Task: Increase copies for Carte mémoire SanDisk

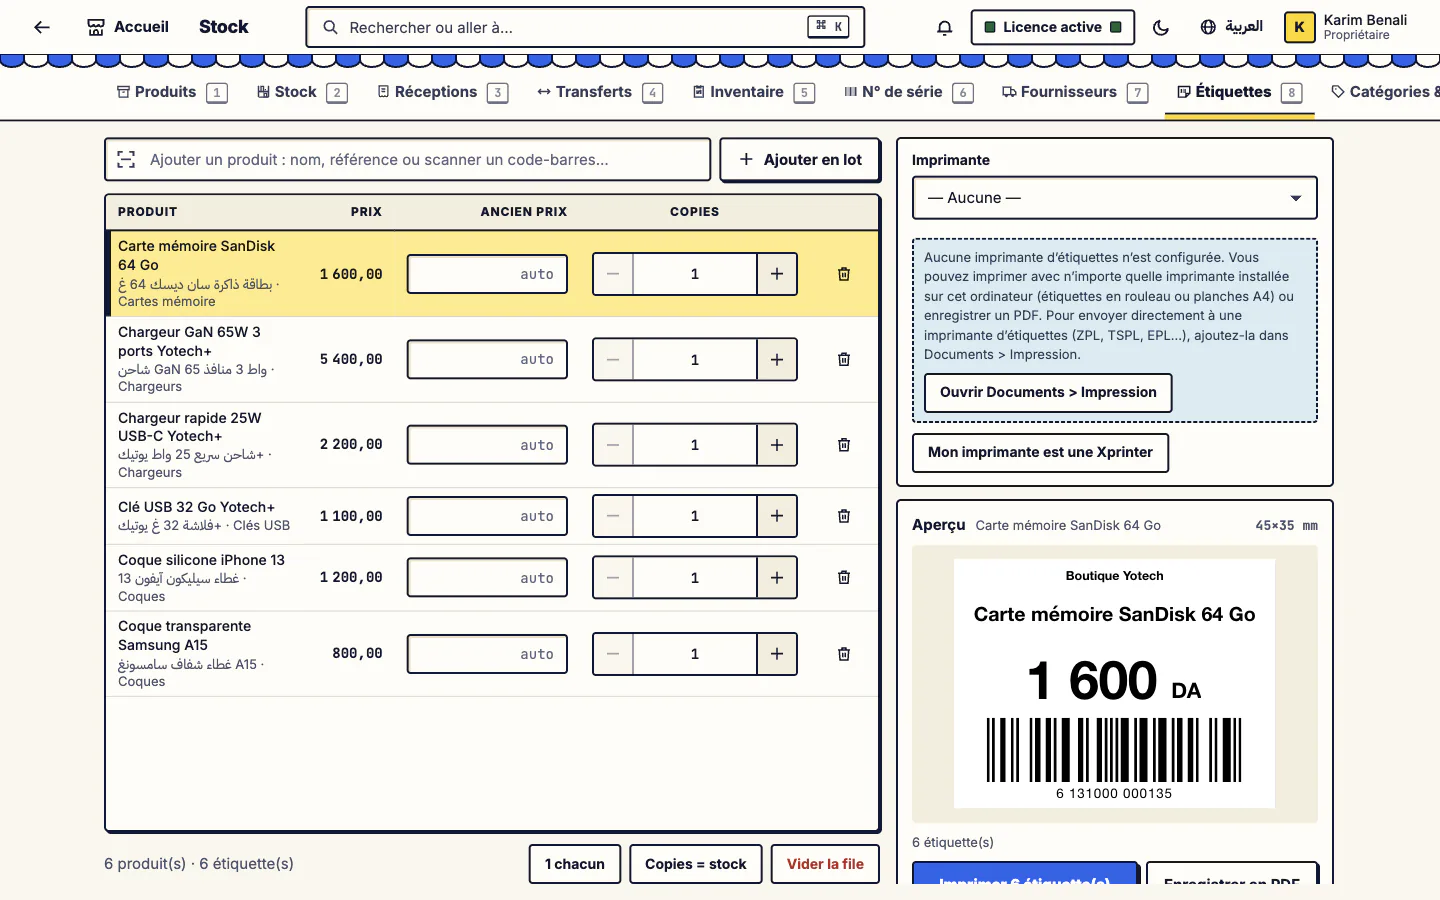Action: tap(777, 274)
